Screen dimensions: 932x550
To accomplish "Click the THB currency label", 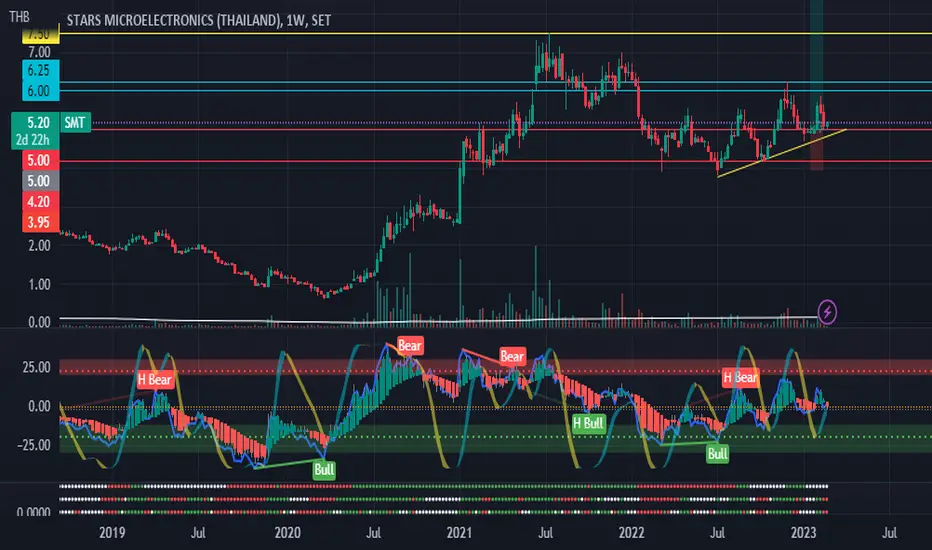I will click(x=19, y=17).
